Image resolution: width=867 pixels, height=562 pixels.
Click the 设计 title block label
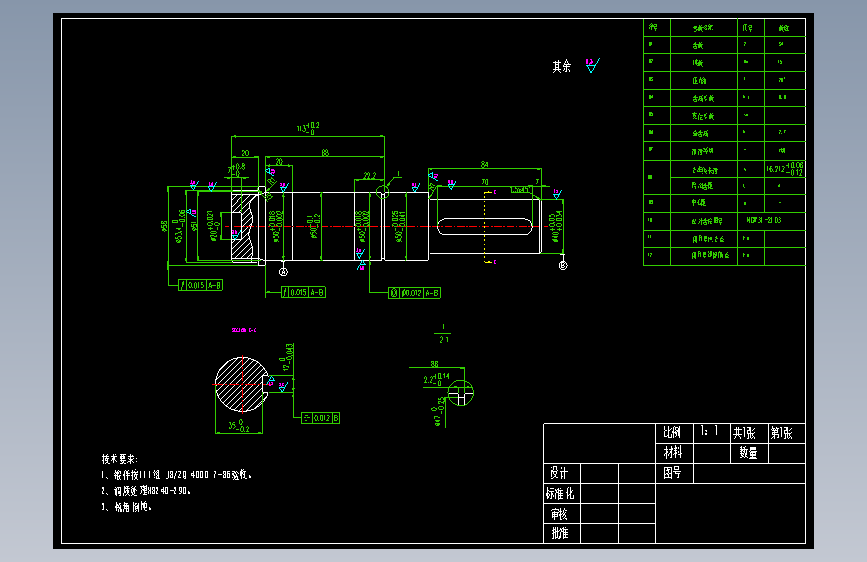[559, 473]
